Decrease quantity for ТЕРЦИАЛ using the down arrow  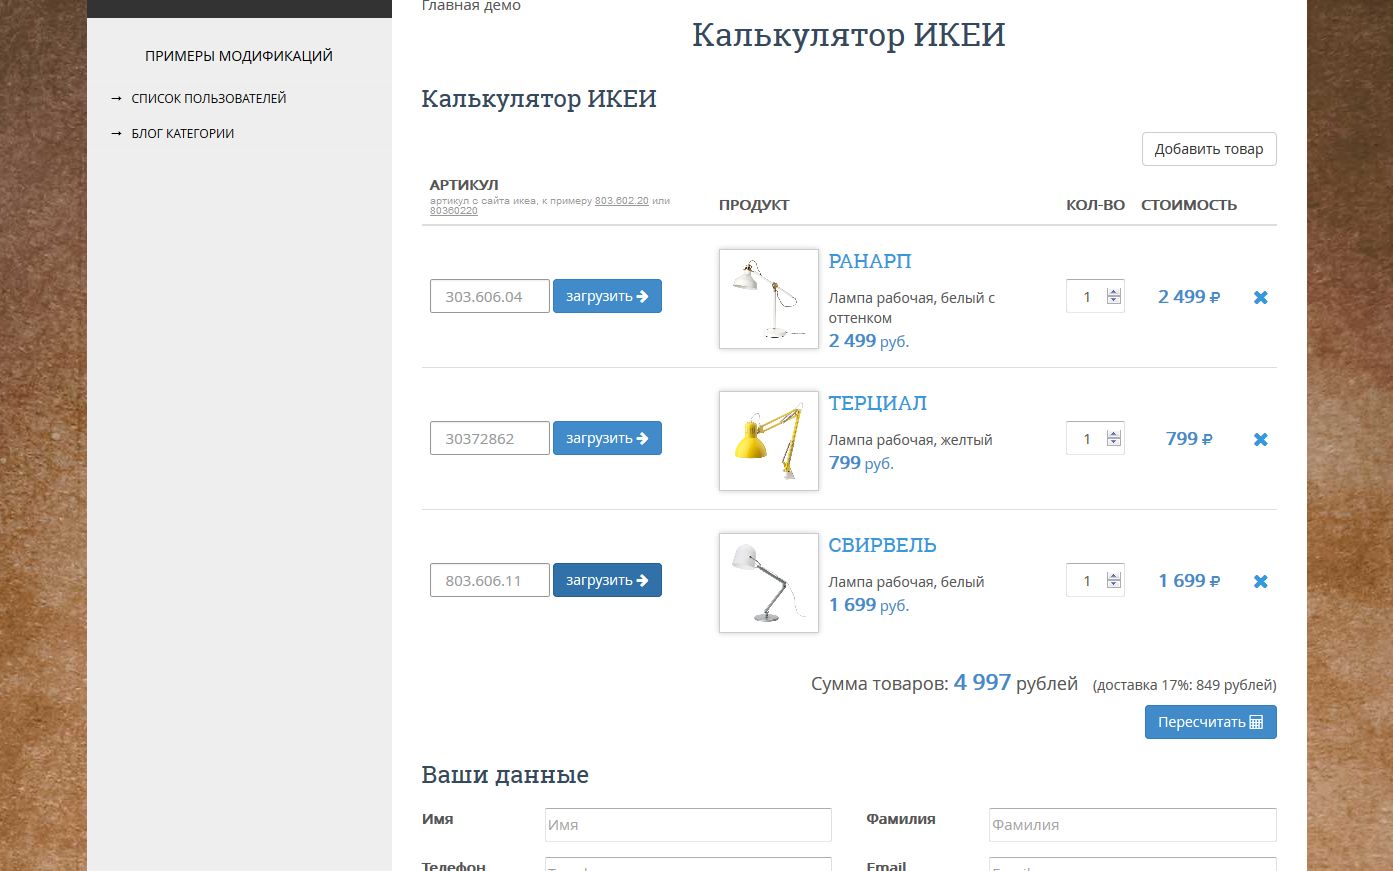click(x=1114, y=443)
